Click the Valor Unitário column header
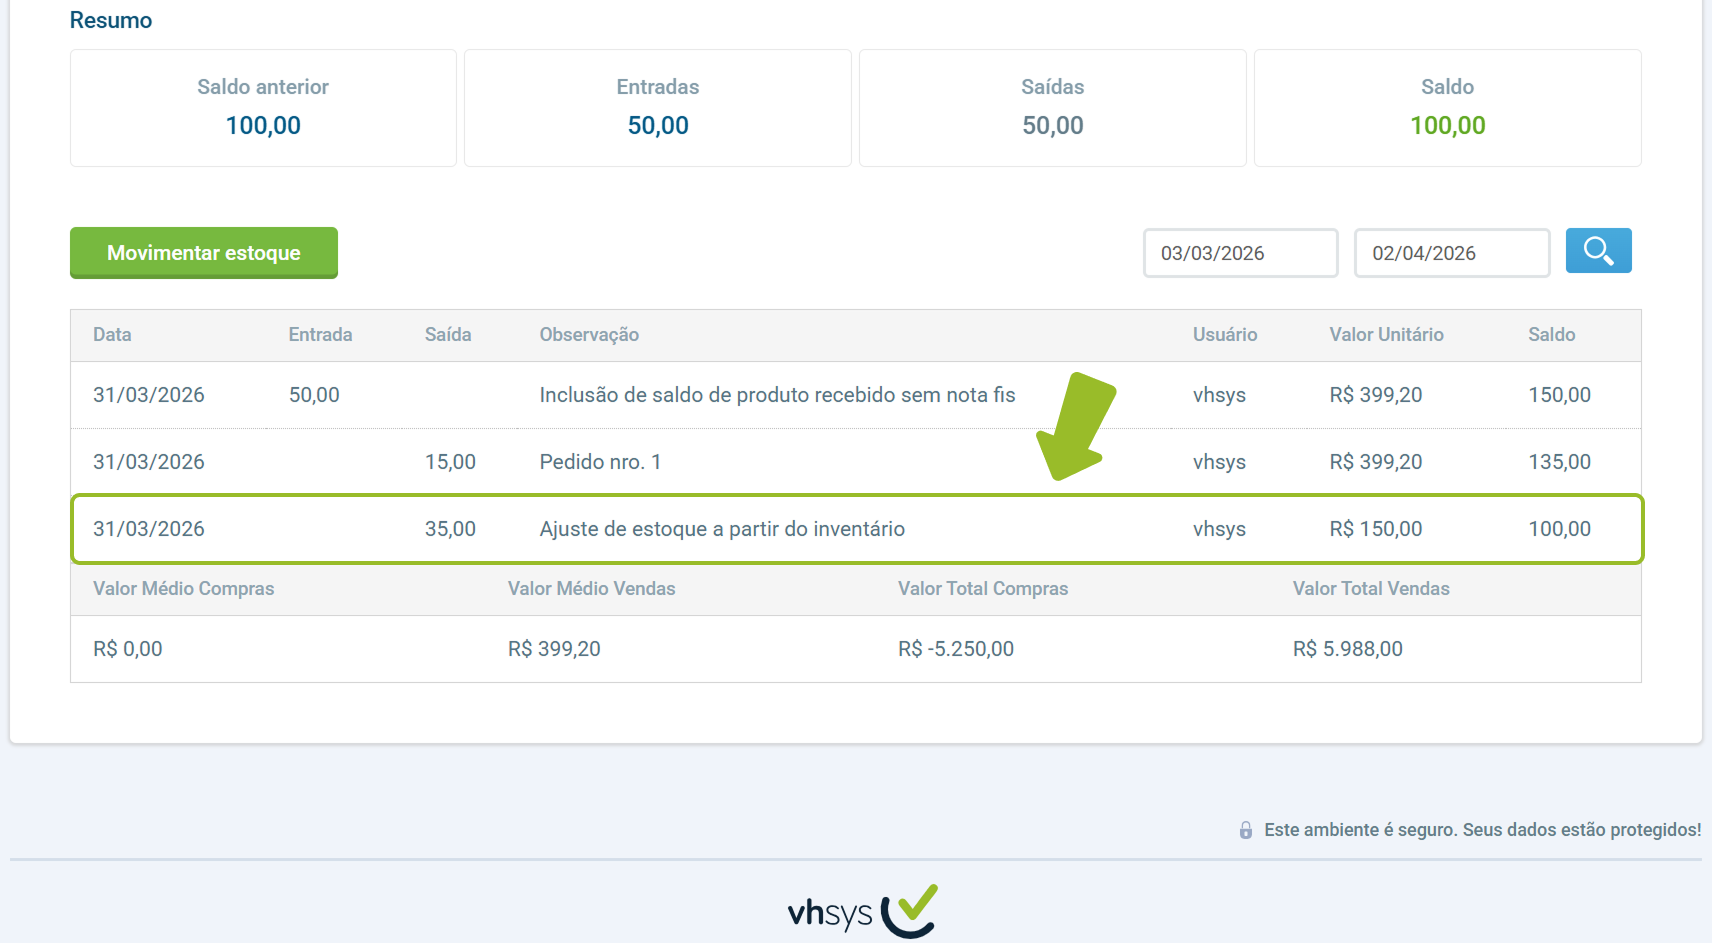1712x943 pixels. 1386,335
